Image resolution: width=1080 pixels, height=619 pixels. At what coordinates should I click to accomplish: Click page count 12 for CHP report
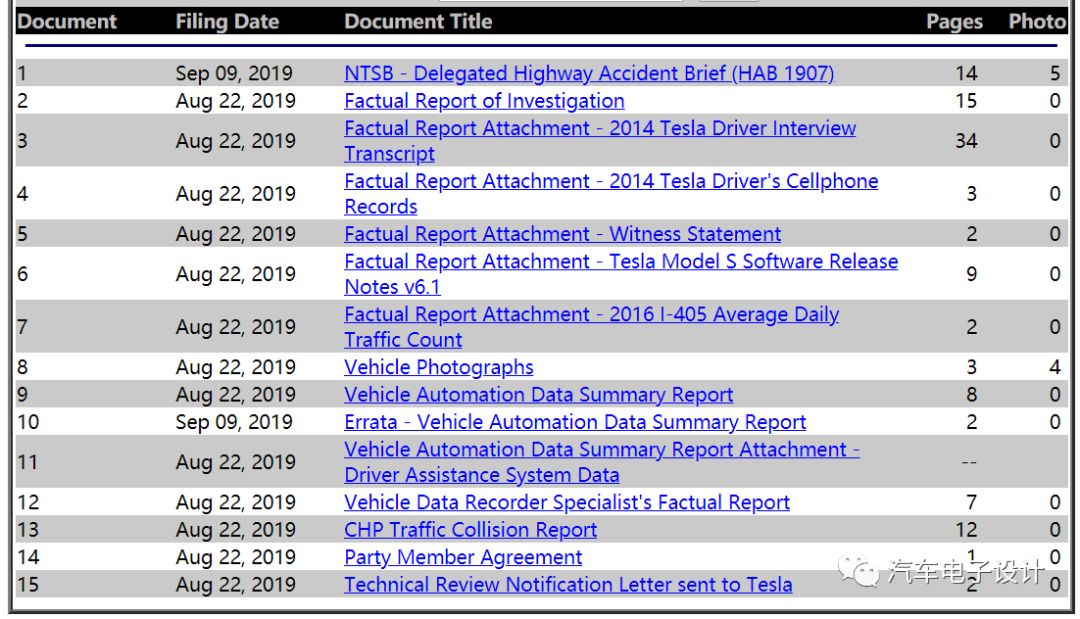click(x=966, y=529)
